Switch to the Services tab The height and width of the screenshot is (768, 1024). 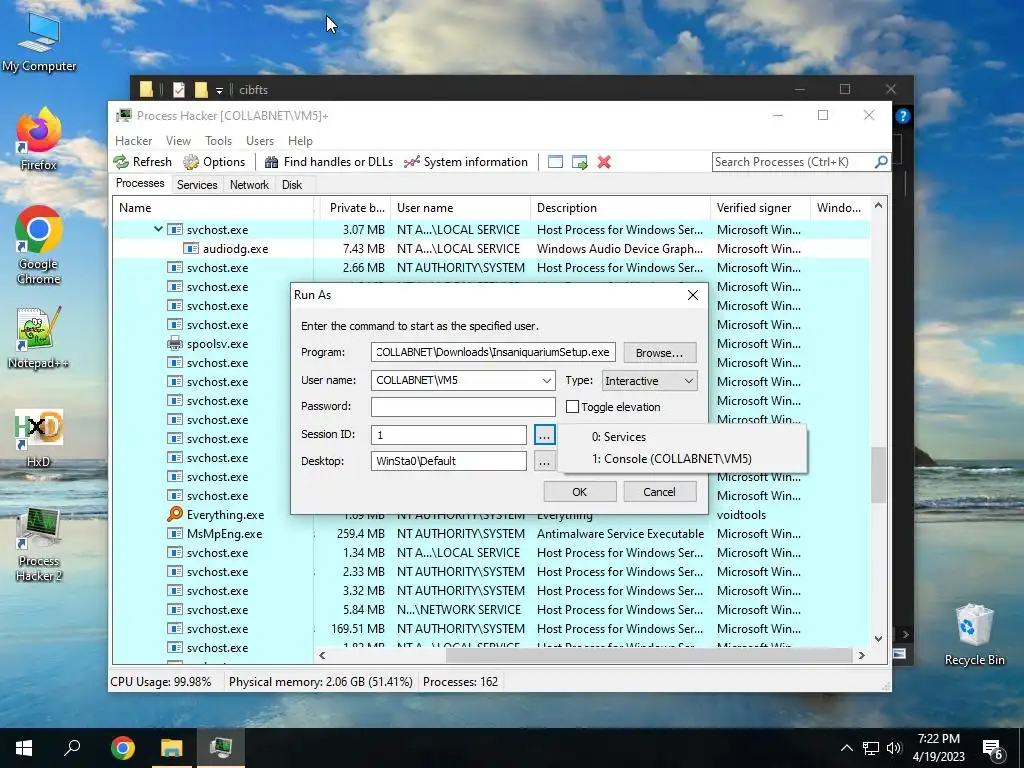197,185
